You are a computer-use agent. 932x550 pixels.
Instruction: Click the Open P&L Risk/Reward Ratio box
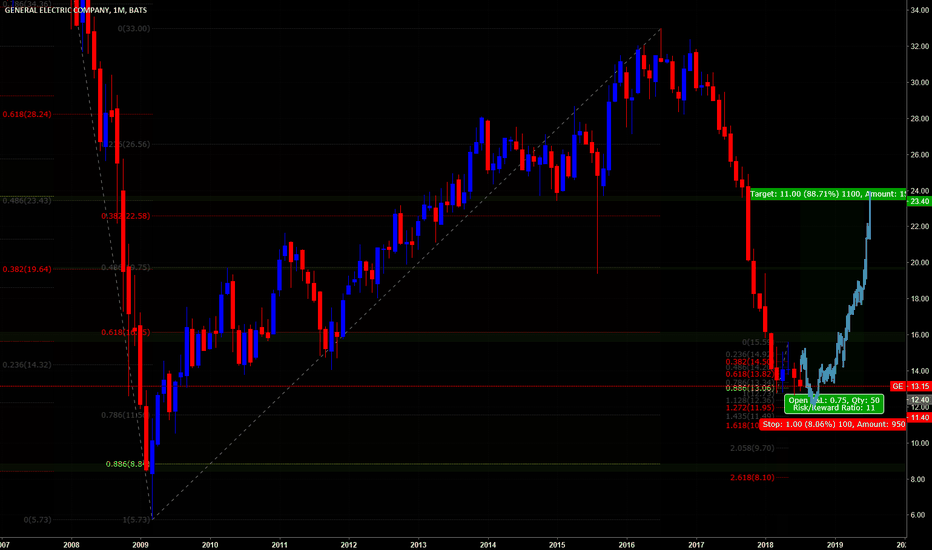coord(834,404)
